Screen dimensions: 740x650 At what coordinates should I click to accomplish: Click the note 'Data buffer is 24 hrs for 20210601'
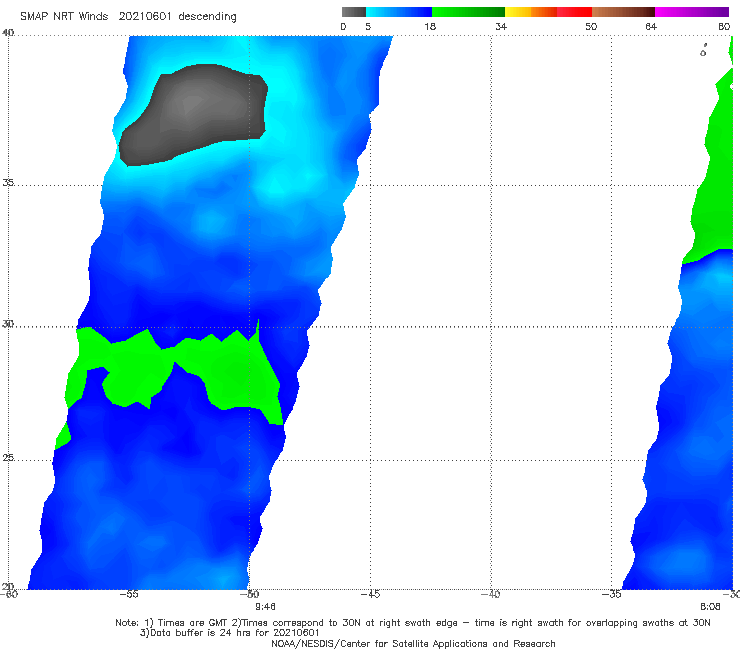(229, 633)
